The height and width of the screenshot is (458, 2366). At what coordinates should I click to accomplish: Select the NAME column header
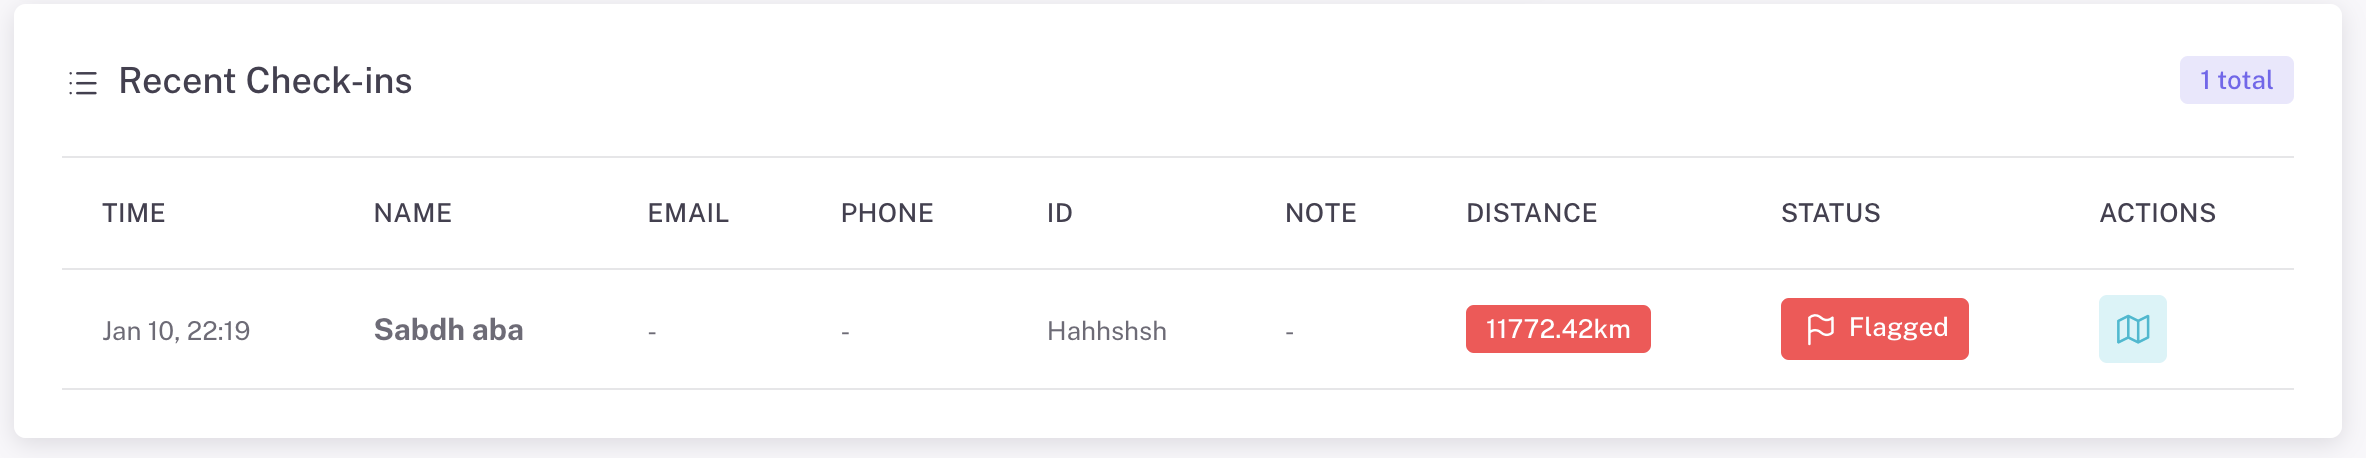point(412,213)
